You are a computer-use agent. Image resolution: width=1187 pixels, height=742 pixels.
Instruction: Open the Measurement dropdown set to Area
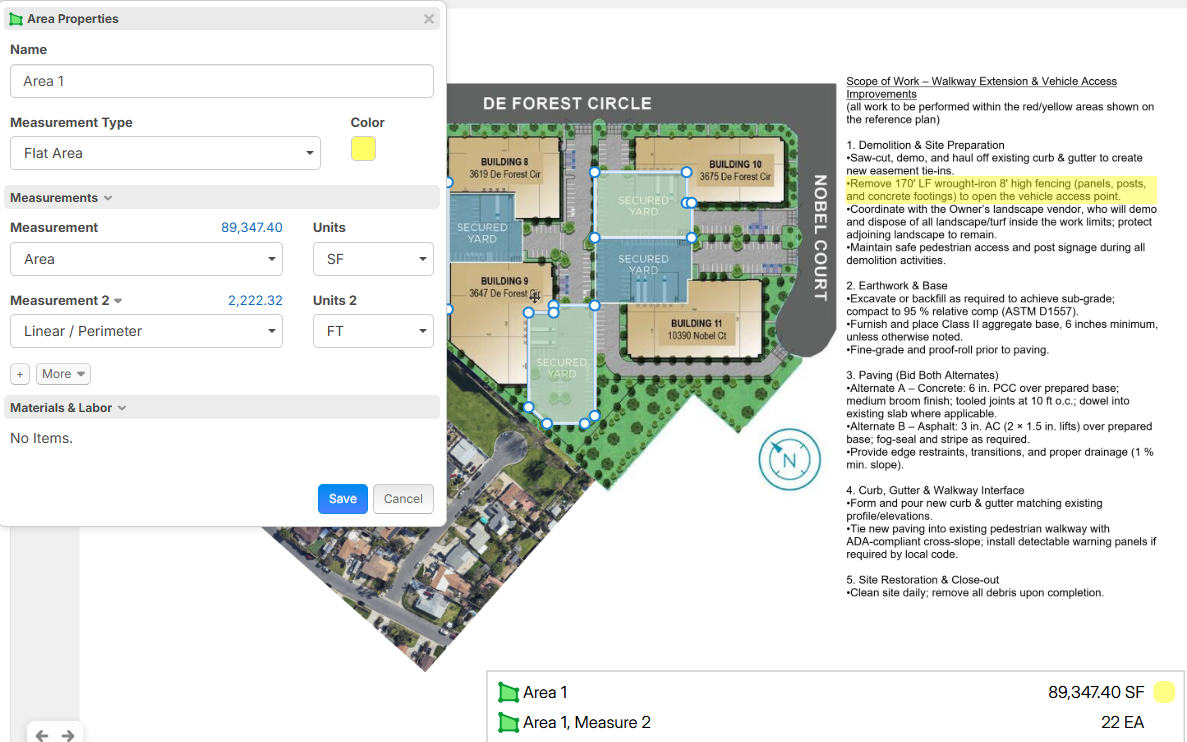pyautogui.click(x=146, y=259)
